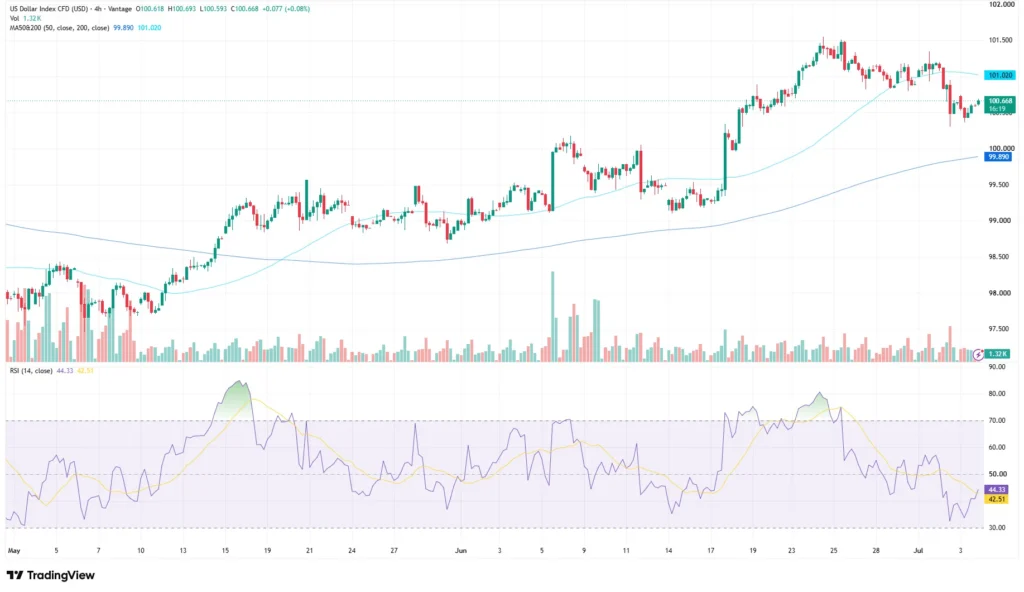Click the date 28 on the time axis

876,551
